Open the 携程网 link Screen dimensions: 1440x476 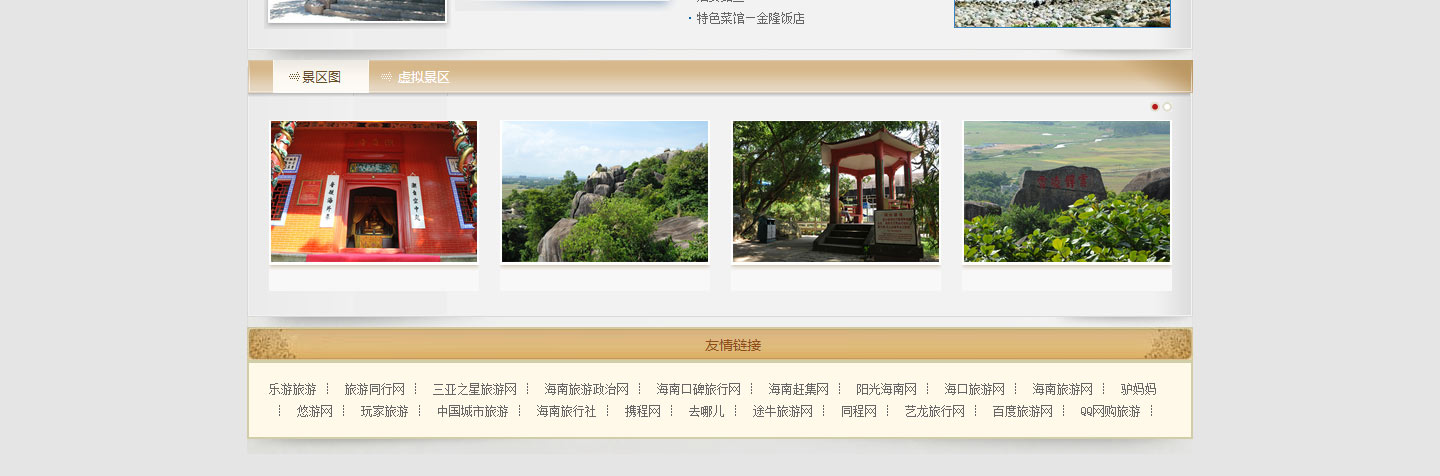click(x=642, y=411)
